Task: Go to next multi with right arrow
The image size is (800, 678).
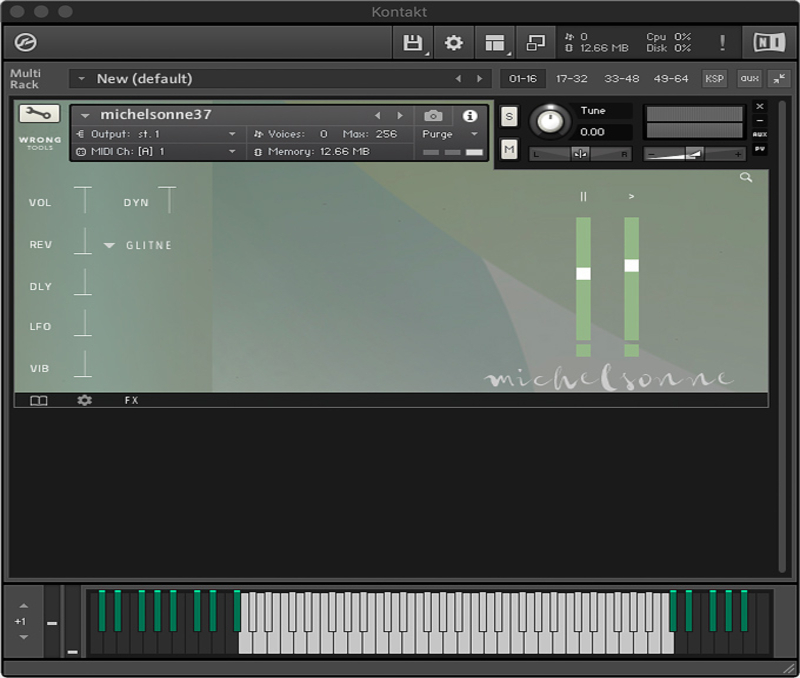Action: coord(479,79)
